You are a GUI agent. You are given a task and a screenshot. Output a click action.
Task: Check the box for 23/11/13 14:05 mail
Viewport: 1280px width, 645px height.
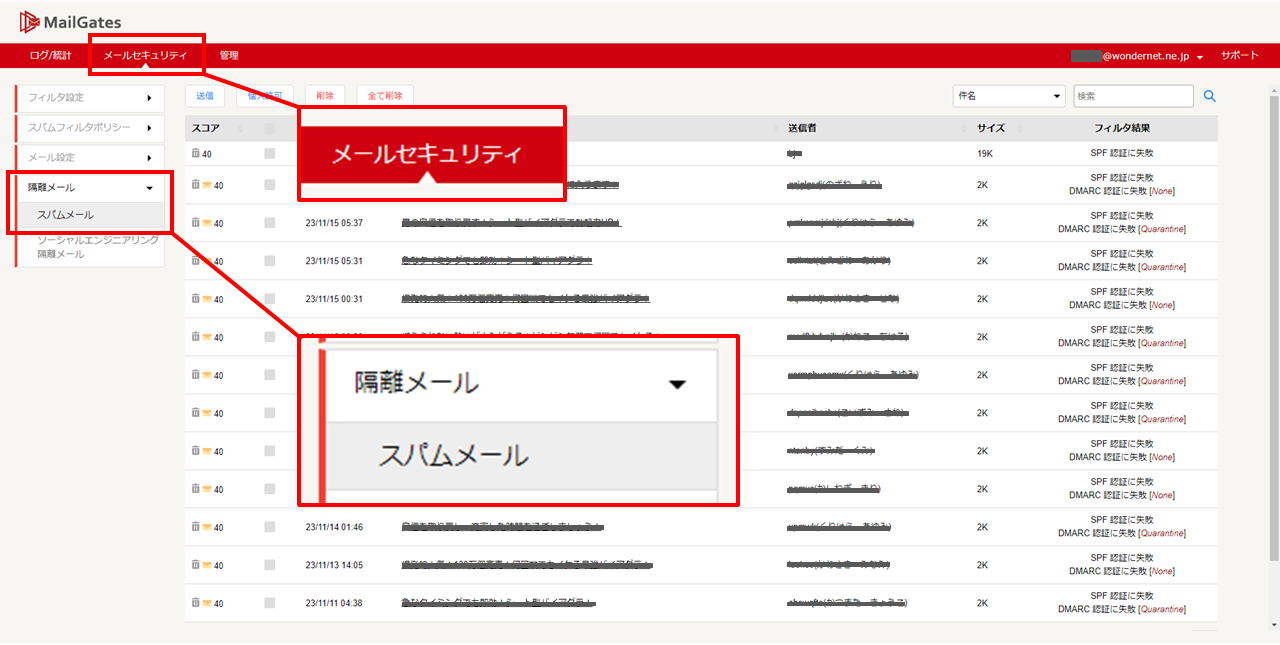coord(269,565)
